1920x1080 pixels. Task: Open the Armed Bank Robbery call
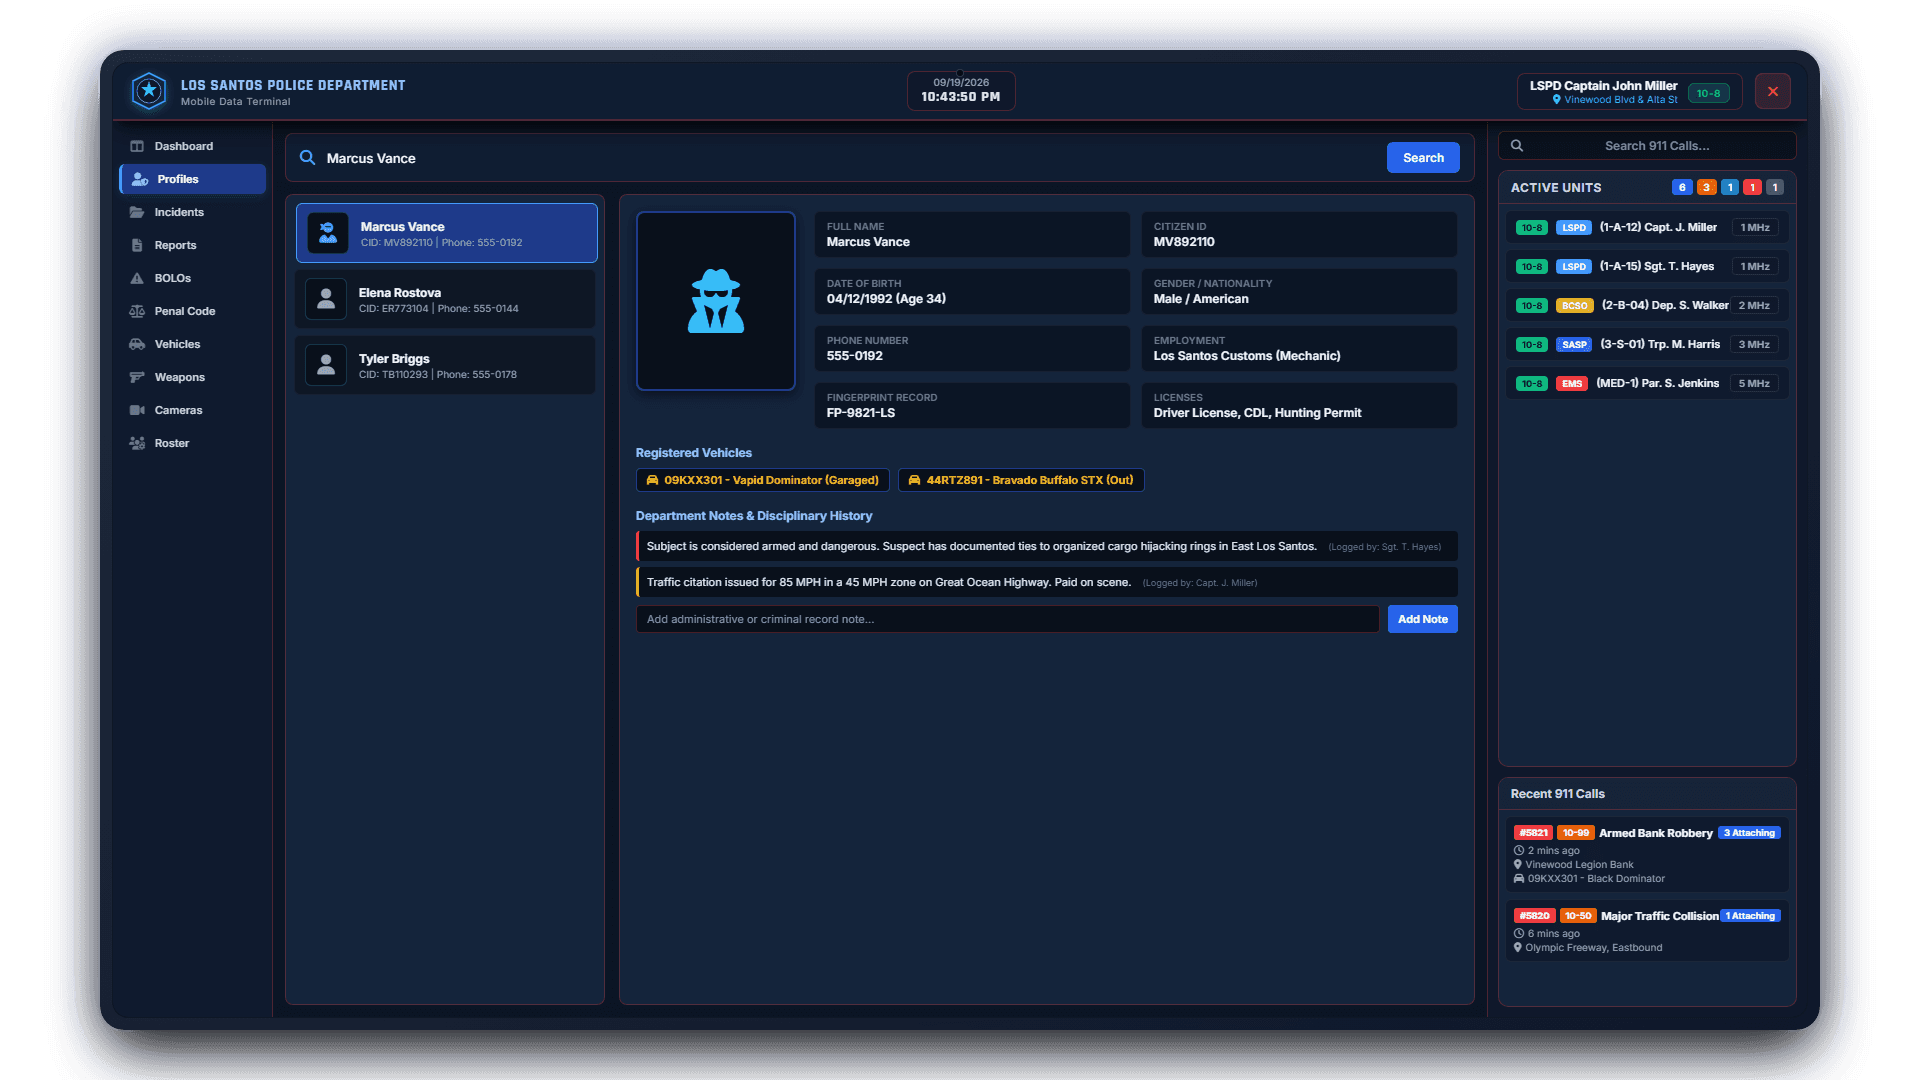(x=1647, y=855)
